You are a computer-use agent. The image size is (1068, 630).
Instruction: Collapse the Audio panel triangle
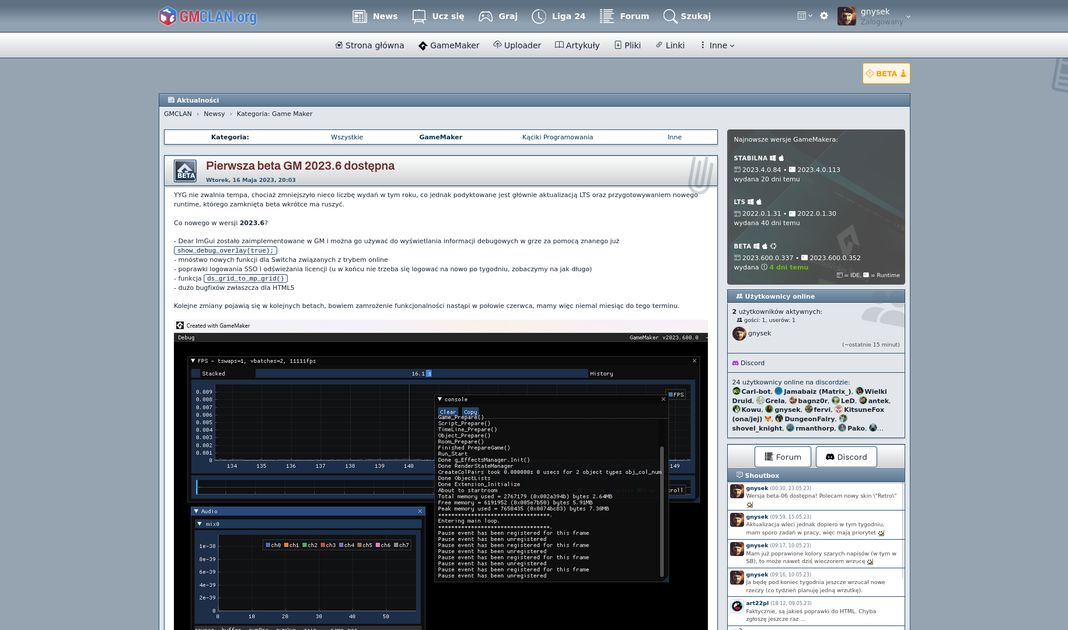(196, 511)
